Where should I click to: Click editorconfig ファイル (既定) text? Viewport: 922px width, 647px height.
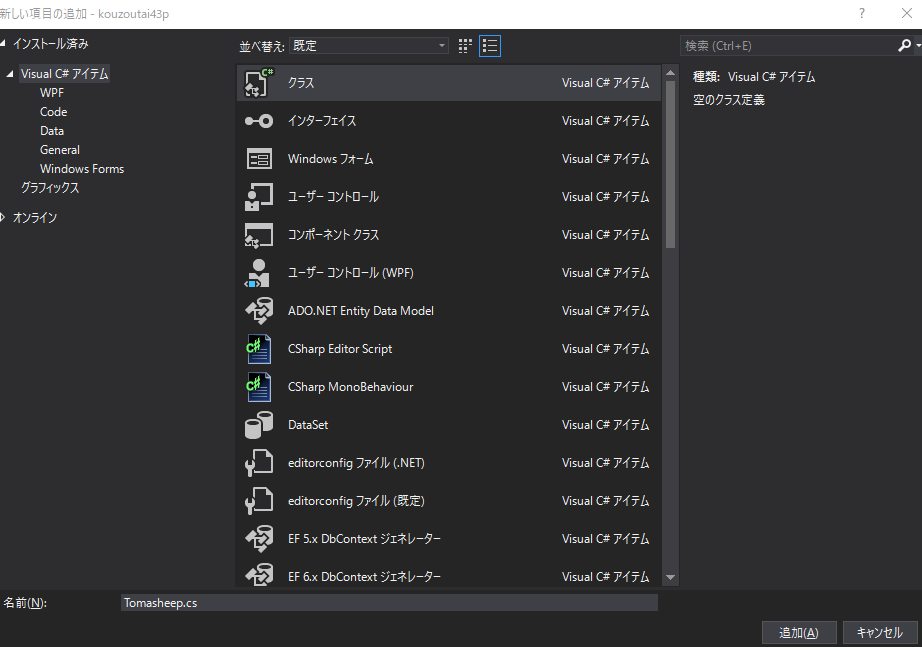coord(356,501)
